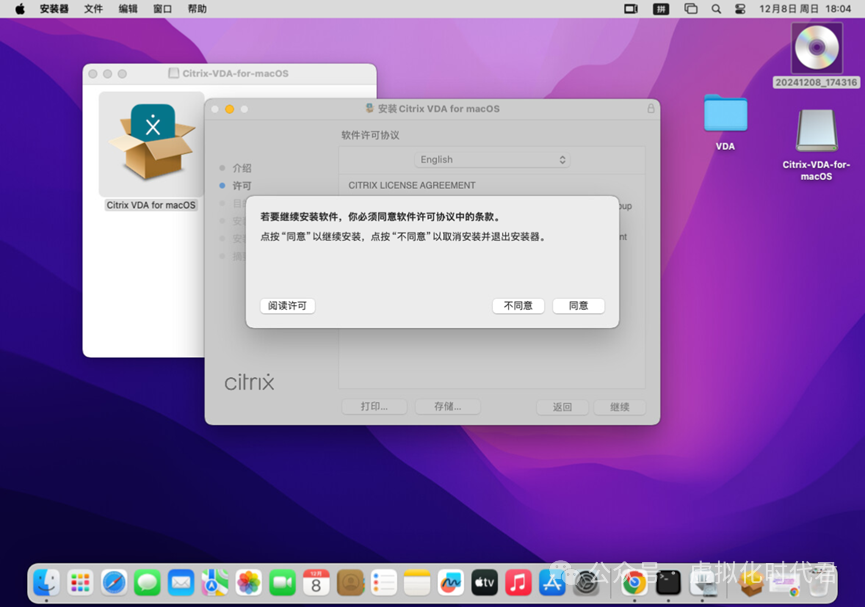Open the App Store from the Dock

[x=551, y=581]
